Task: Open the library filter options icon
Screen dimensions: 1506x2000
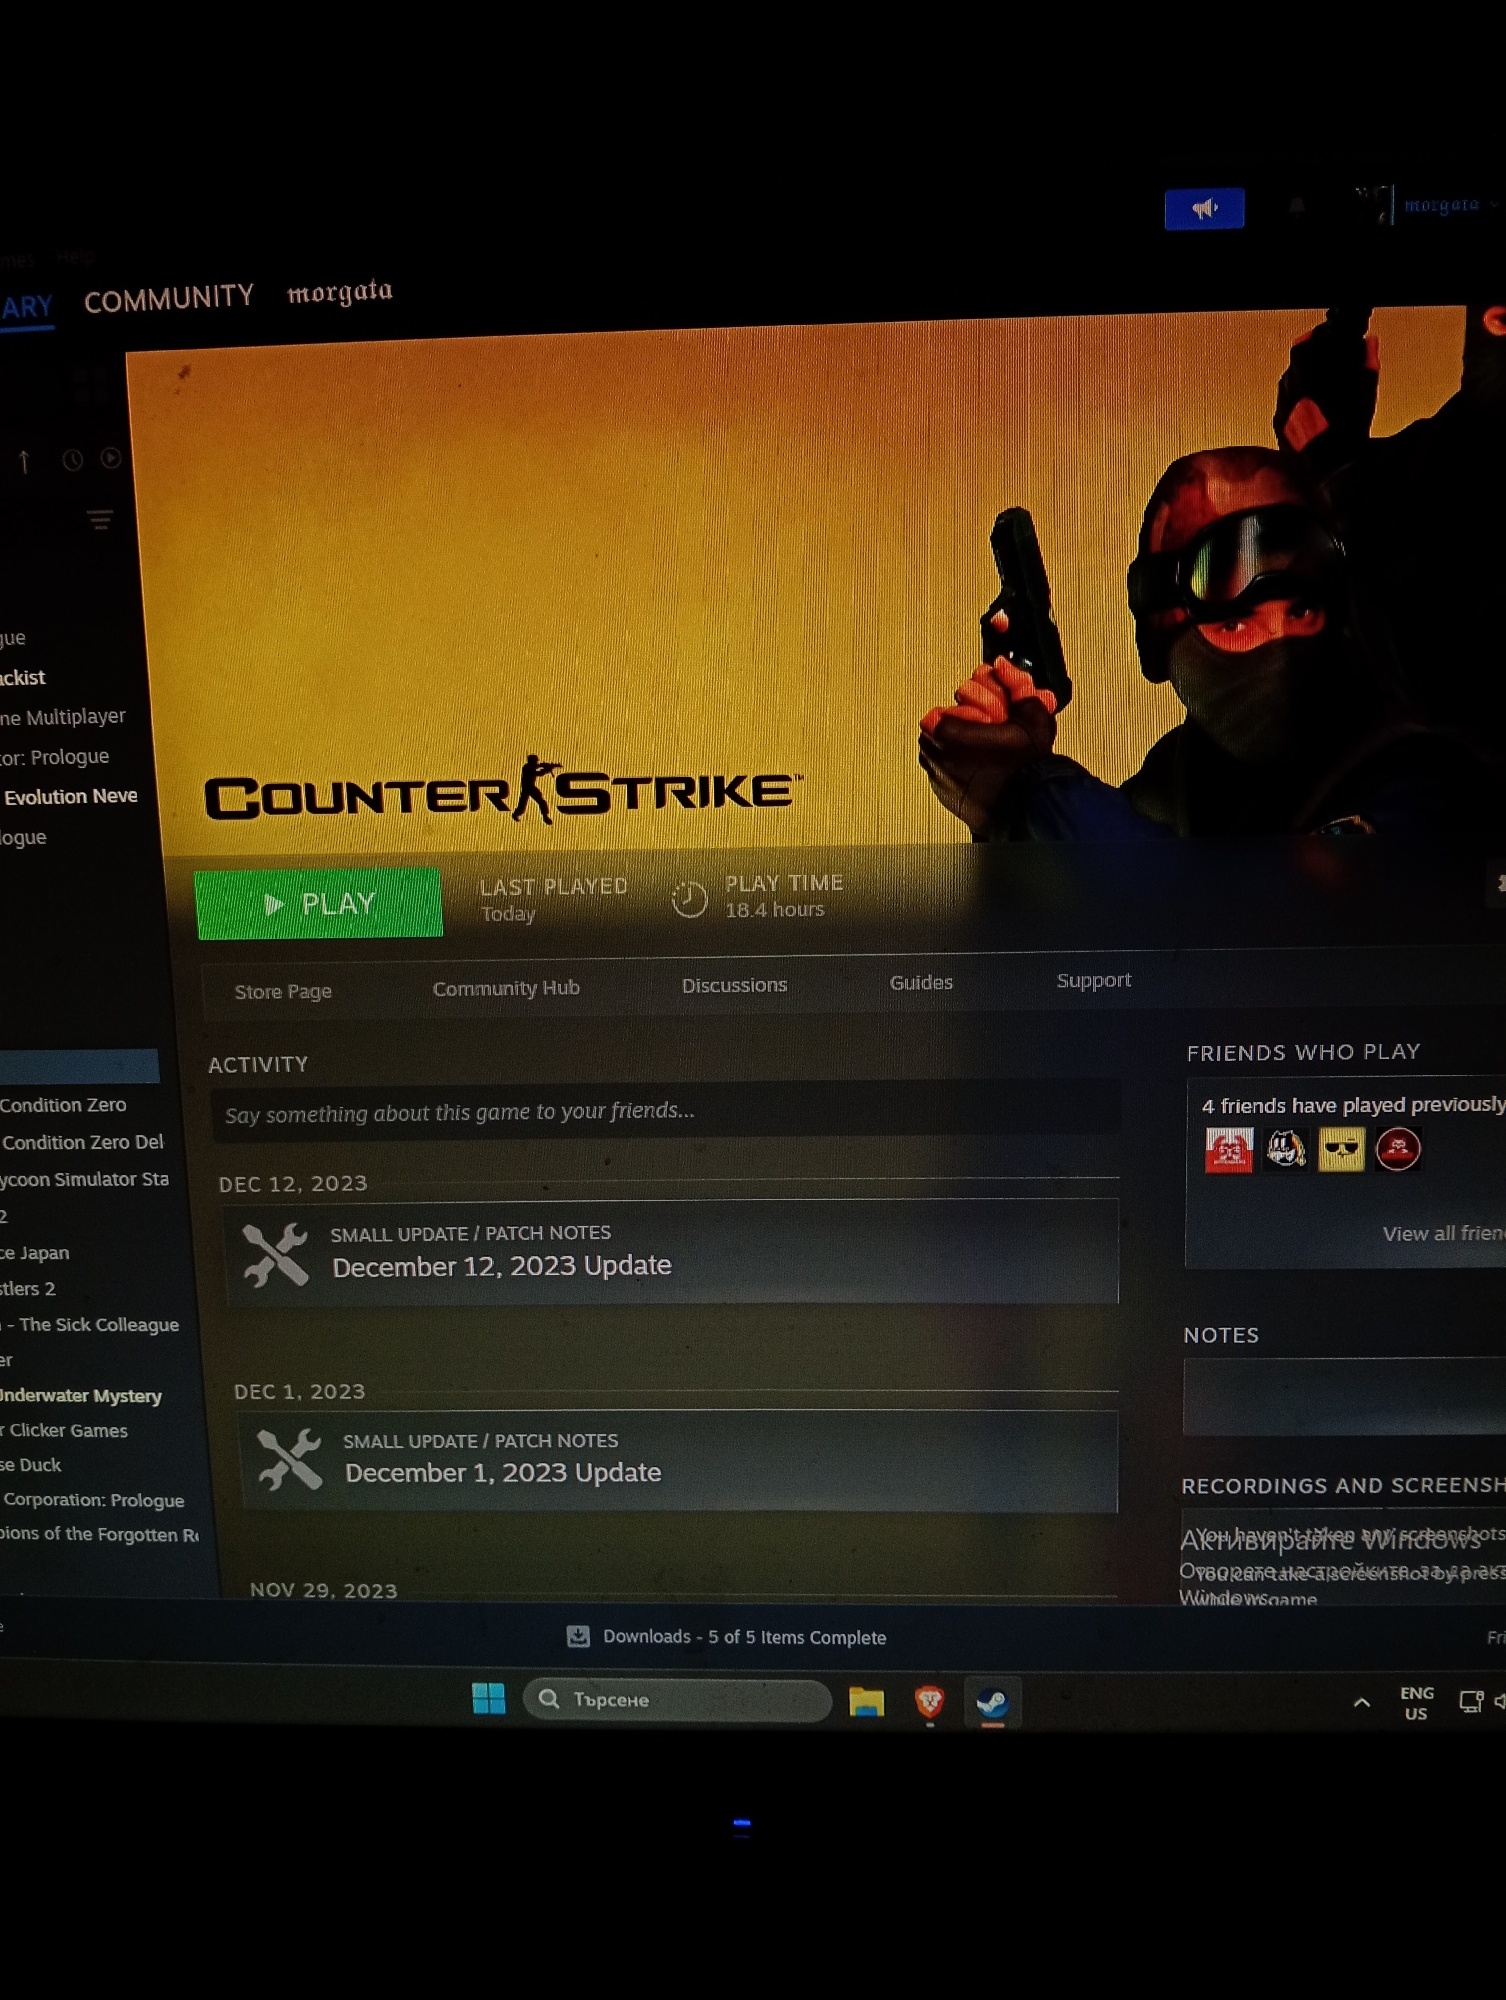Action: click(99, 520)
